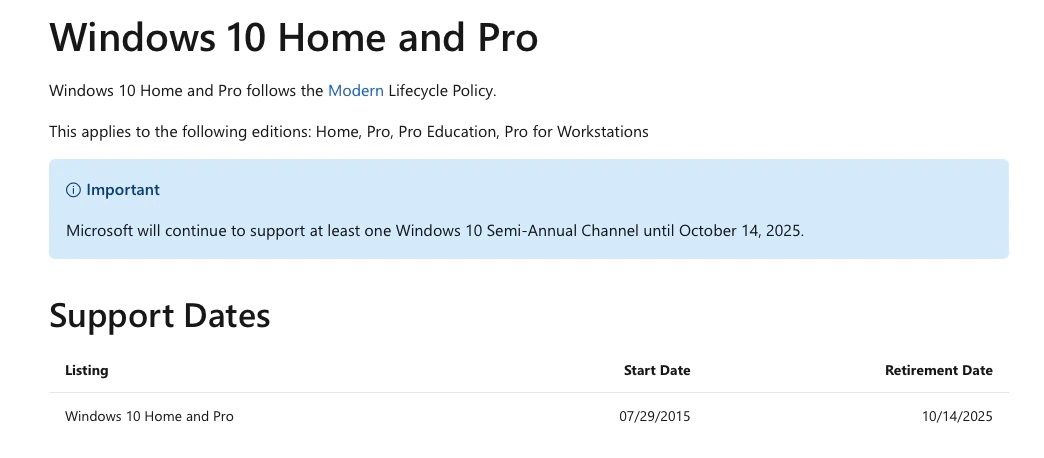Click 'October 14, 2025' in the alert box

pyautogui.click(x=741, y=231)
